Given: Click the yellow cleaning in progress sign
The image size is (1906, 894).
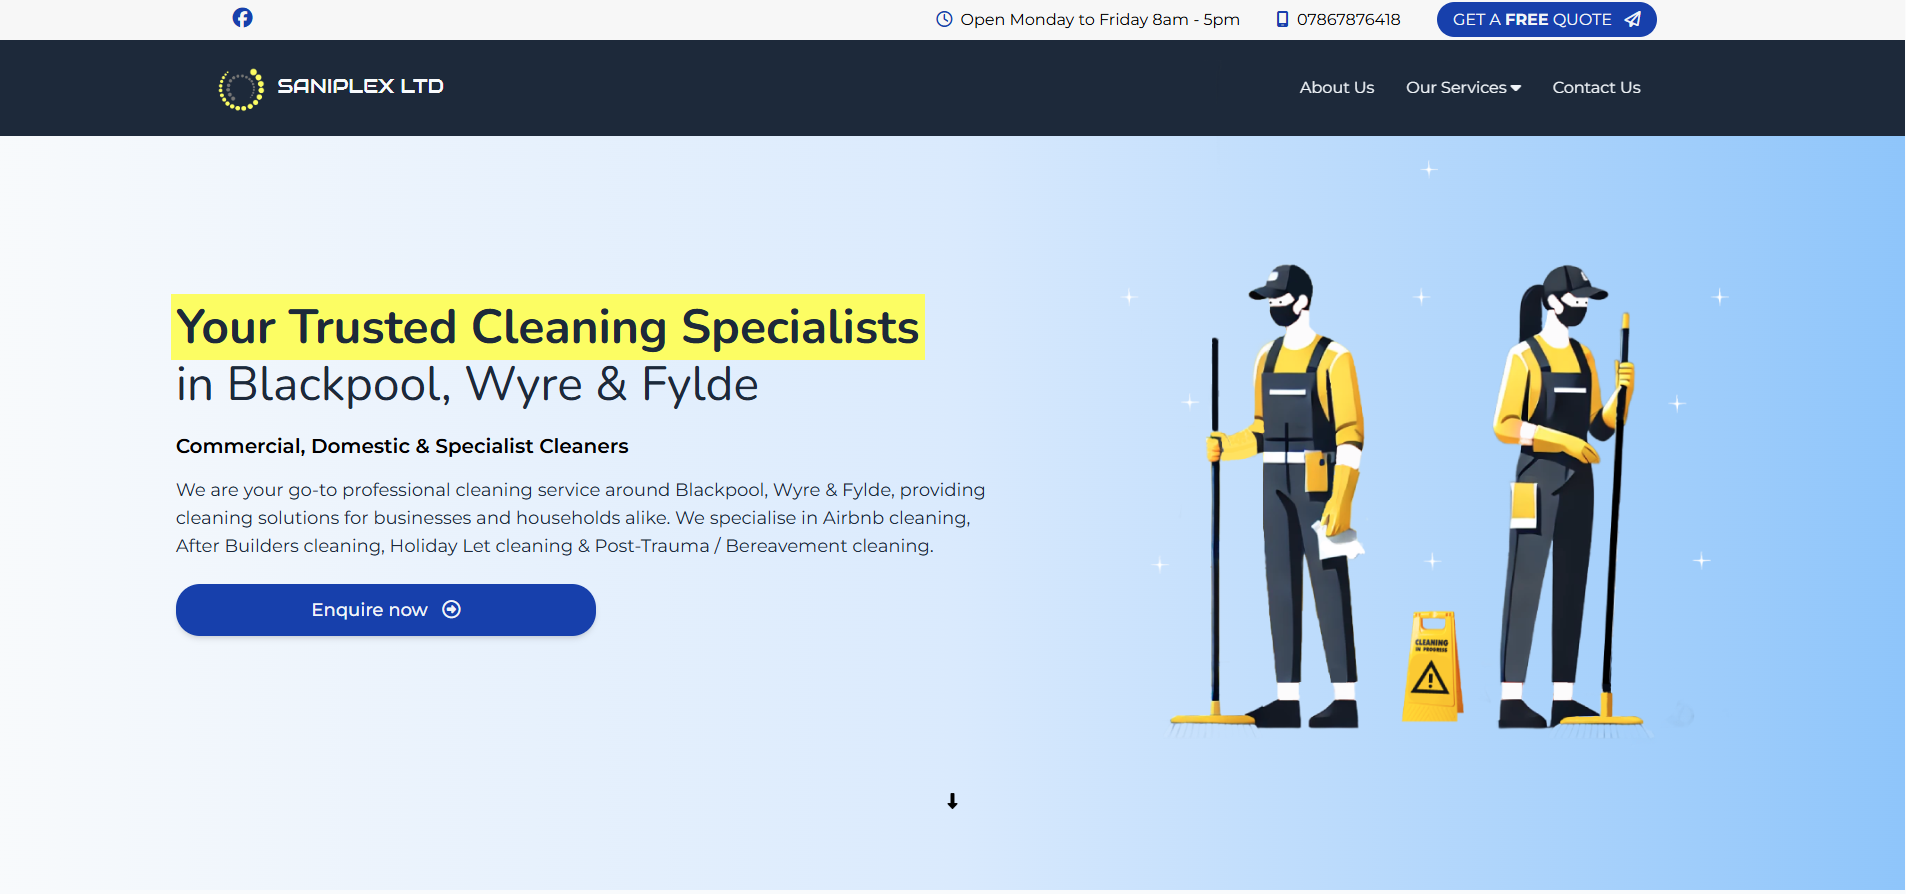Looking at the screenshot, I should [x=1431, y=667].
